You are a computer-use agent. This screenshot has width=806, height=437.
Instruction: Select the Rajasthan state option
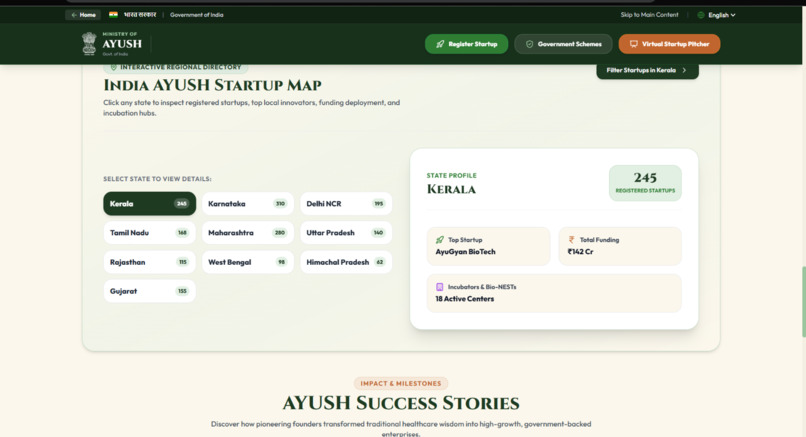(x=150, y=262)
